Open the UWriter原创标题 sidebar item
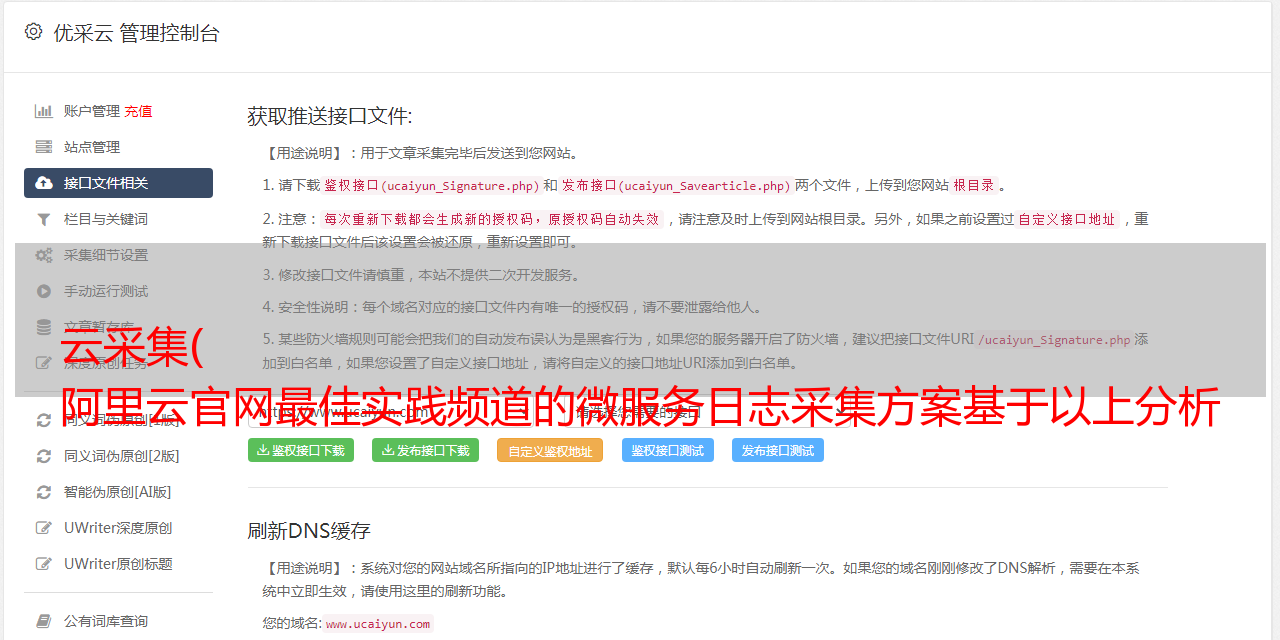The width and height of the screenshot is (1280, 640). (x=118, y=564)
